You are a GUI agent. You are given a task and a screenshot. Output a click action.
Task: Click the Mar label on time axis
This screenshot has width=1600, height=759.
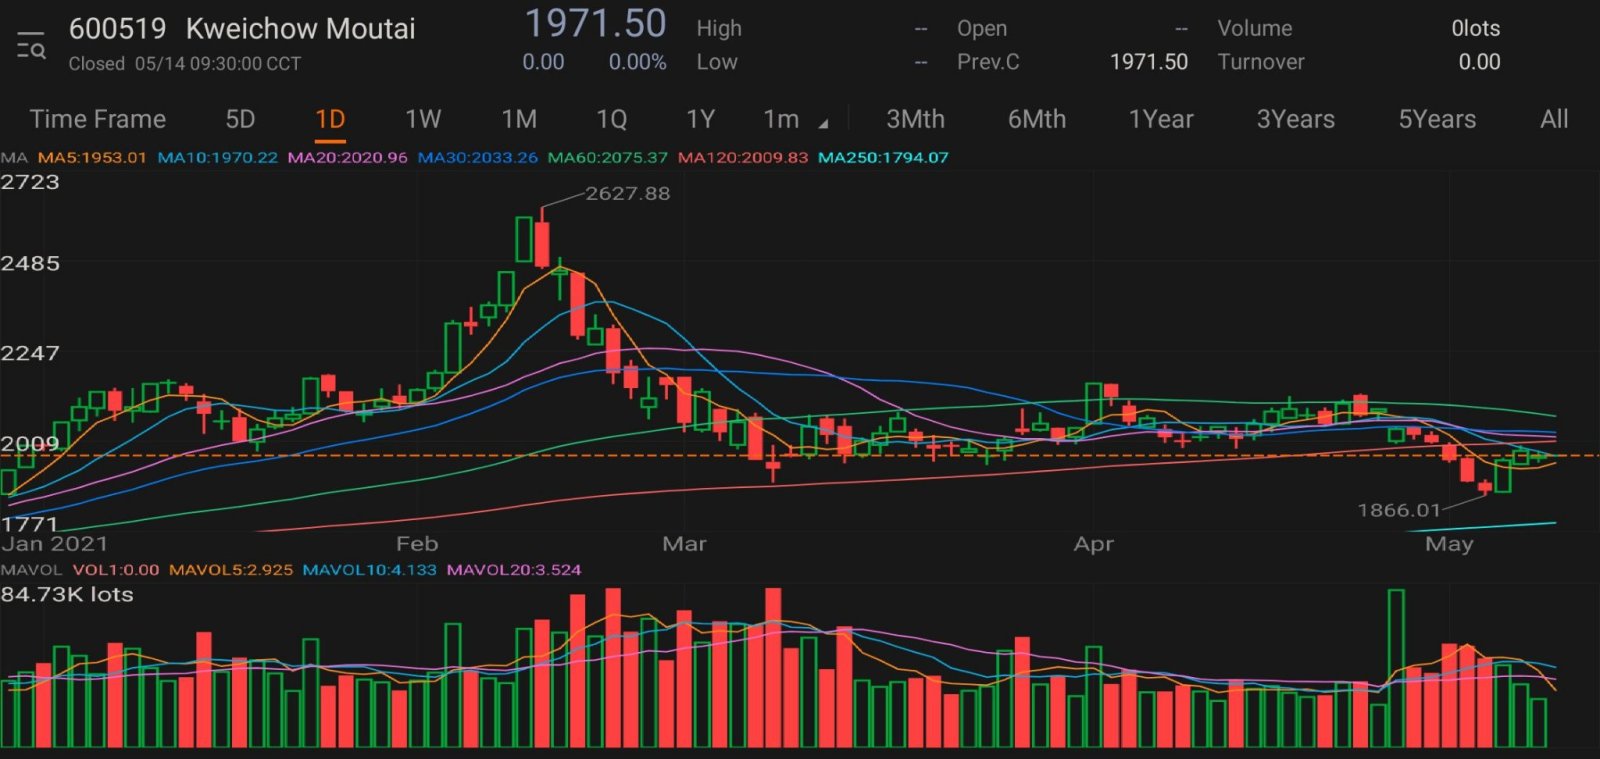point(684,544)
